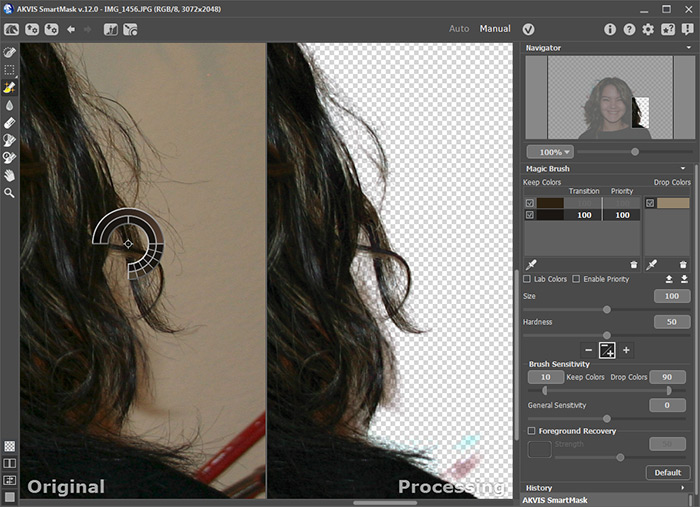
Task: Toggle second Keep Colors dark swatch checkbox
Action: (529, 215)
